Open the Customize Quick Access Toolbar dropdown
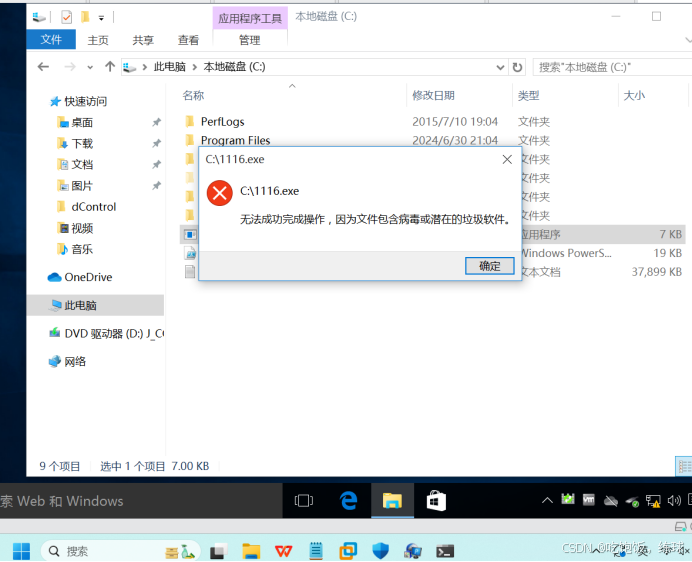This screenshot has width=692, height=562. (101, 18)
